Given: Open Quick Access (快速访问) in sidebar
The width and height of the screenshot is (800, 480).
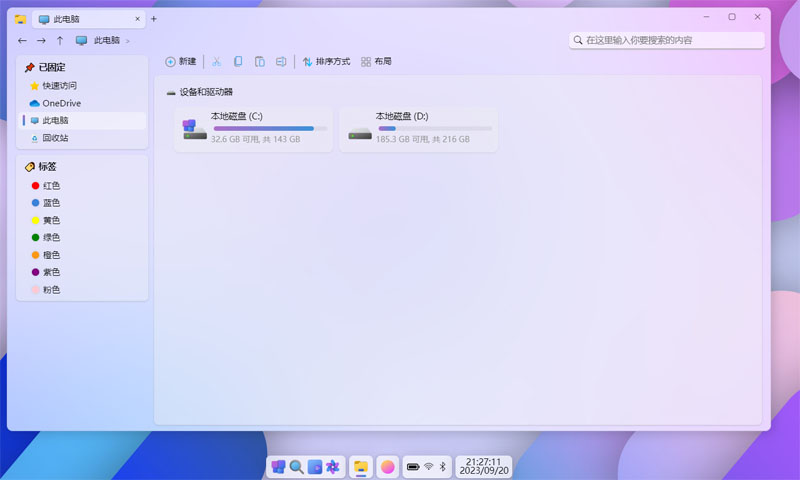Looking at the screenshot, I should [82, 86].
